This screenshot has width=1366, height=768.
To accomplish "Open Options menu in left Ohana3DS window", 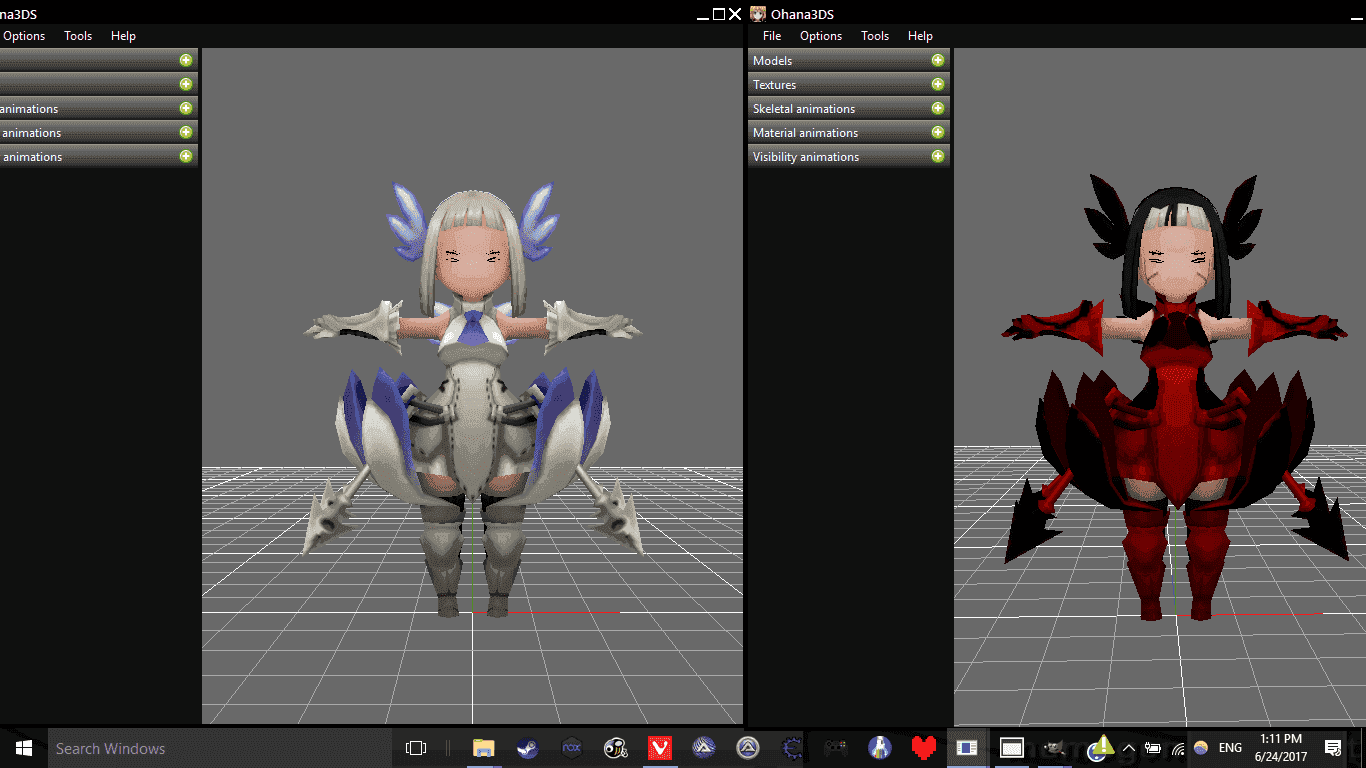I will click(24, 36).
